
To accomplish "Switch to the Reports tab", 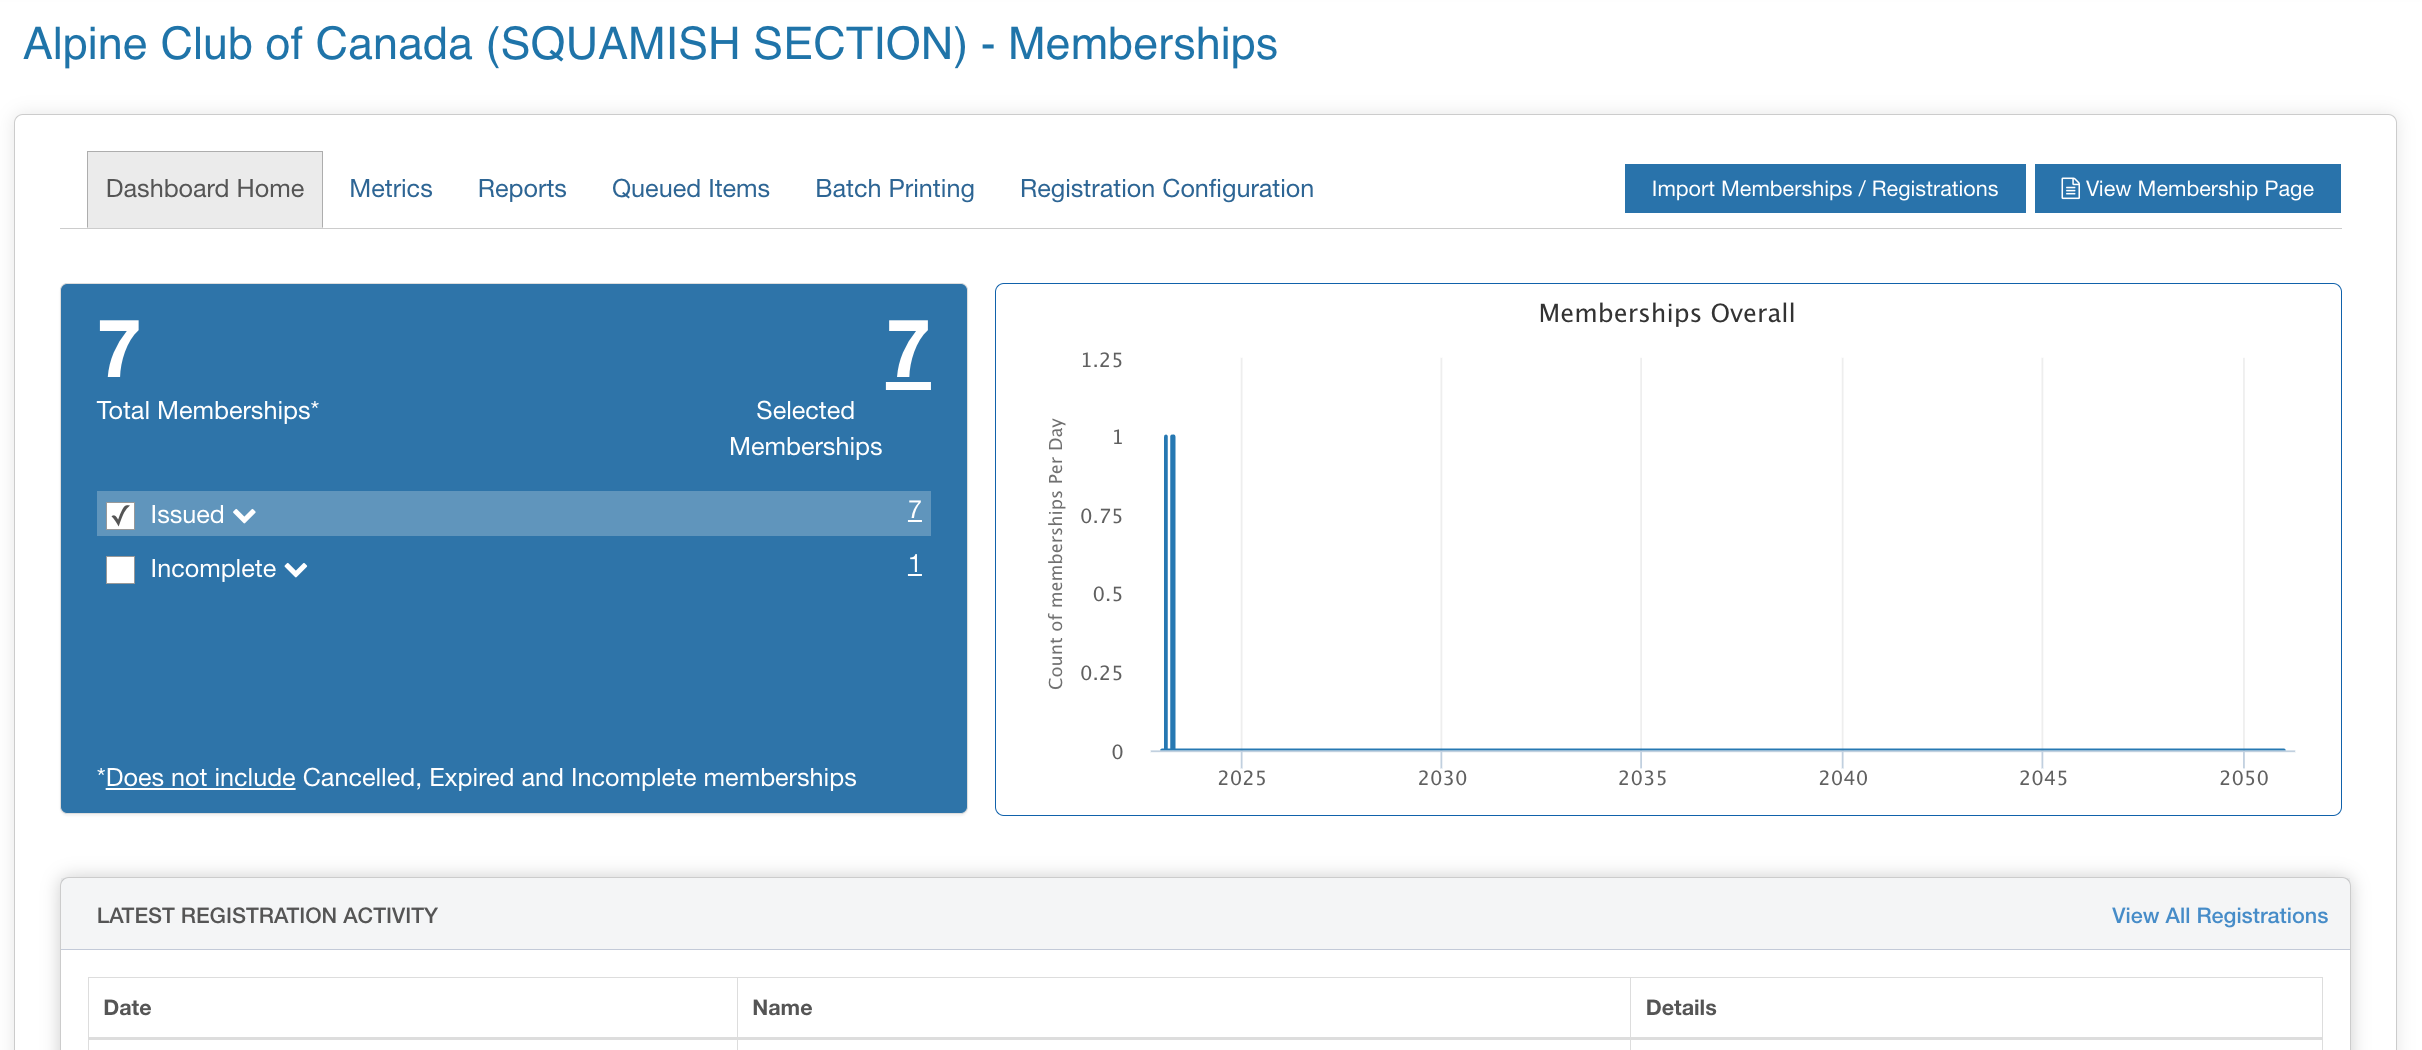I will click(x=522, y=189).
